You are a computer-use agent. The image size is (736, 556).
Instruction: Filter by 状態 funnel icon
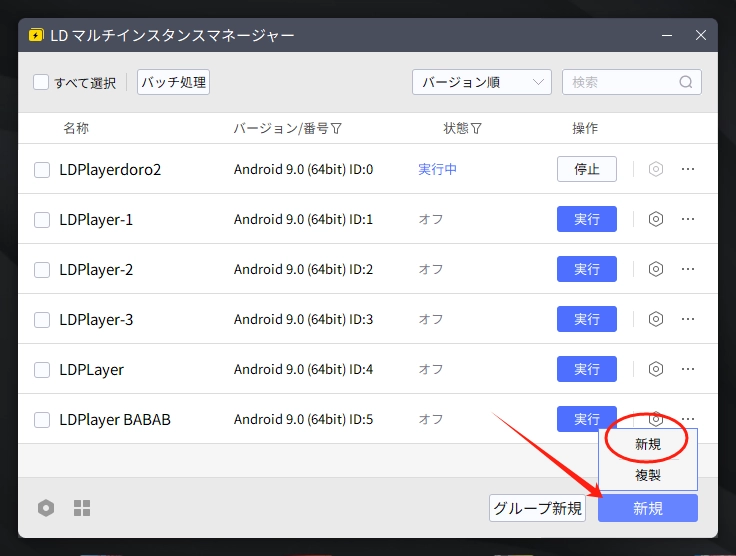tap(476, 128)
